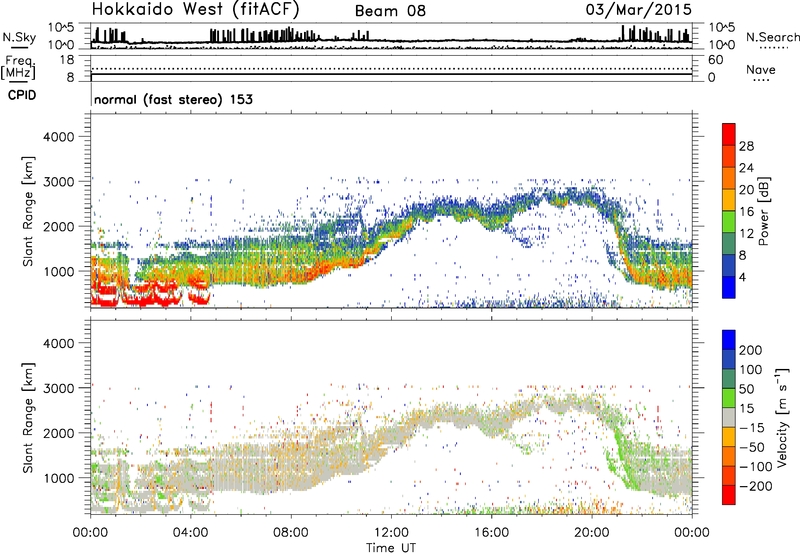Click the 20 label on Power colorbar

pyautogui.click(x=746, y=190)
